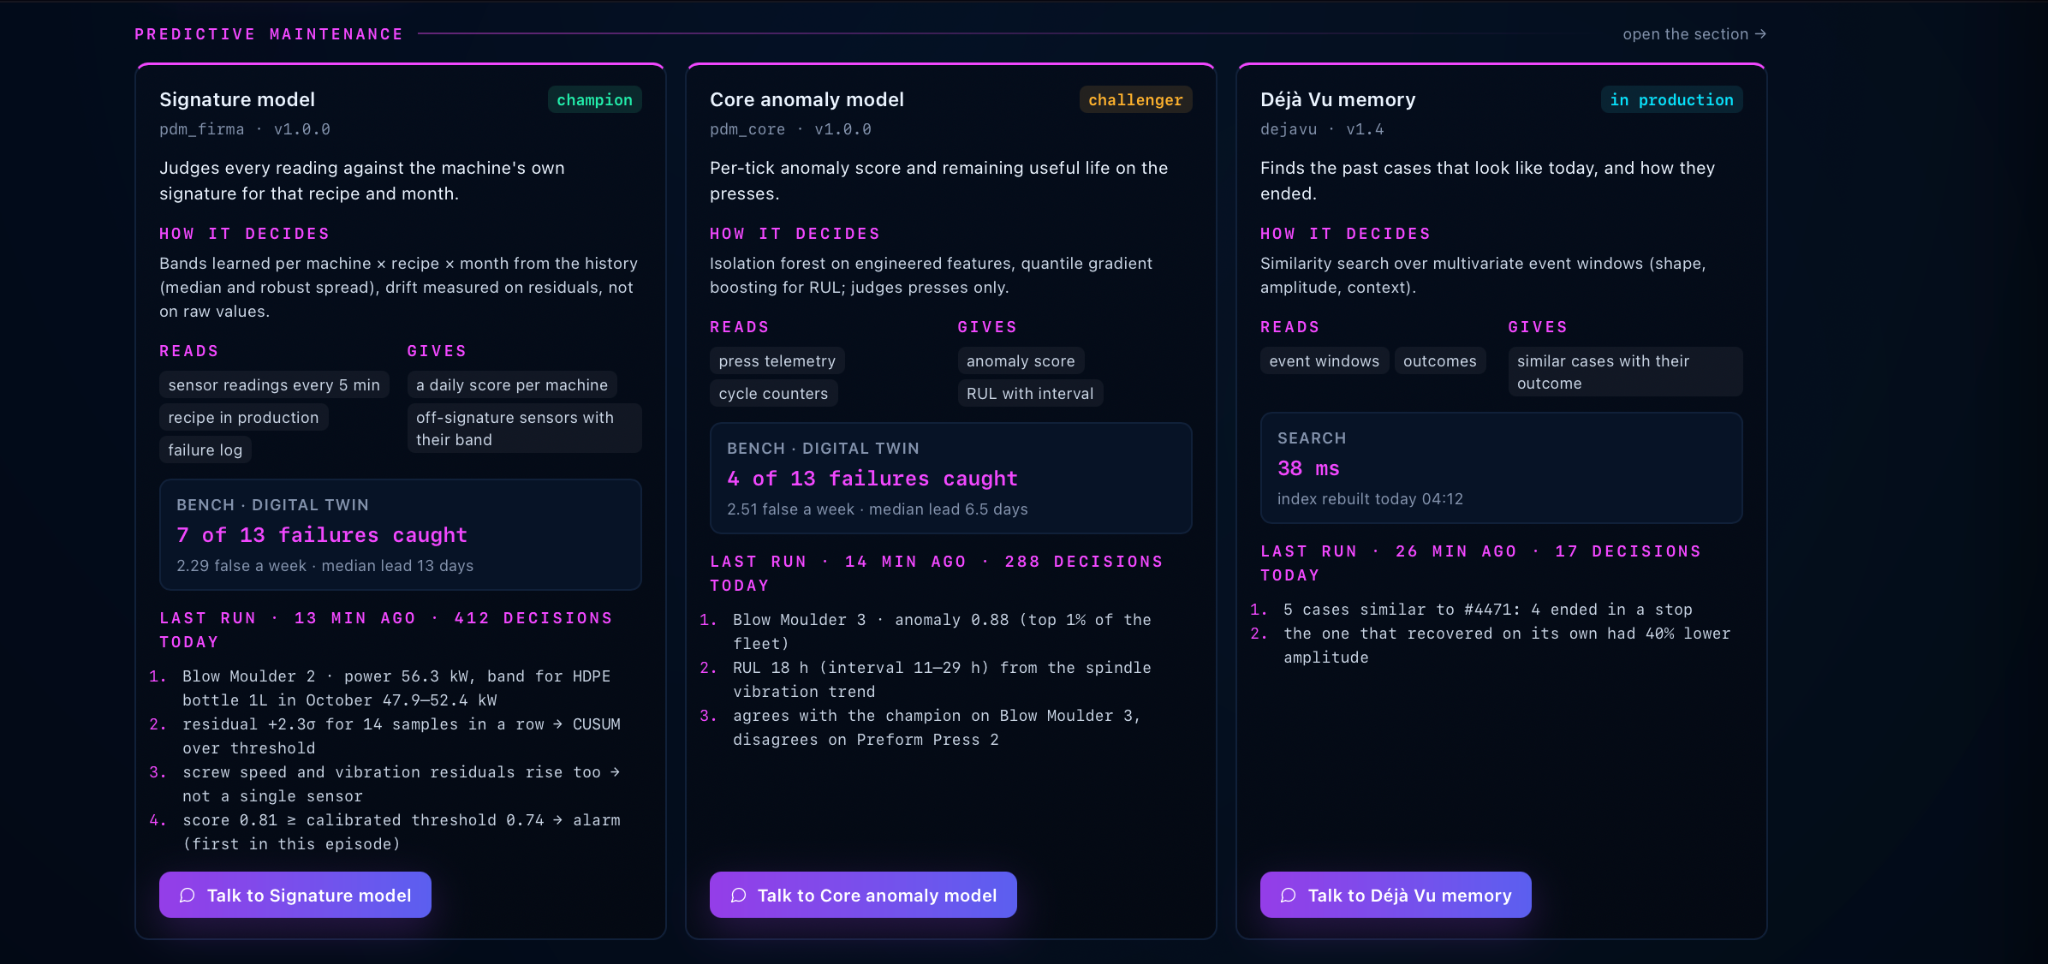Select the 'Déjà Vu memory' card title
Image resolution: width=2048 pixels, height=964 pixels.
(1338, 99)
